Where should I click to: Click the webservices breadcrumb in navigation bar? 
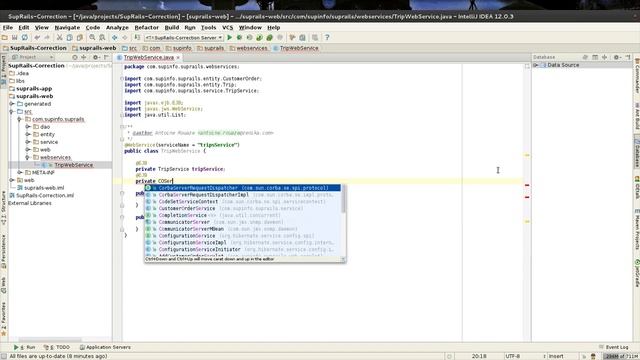pos(249,48)
